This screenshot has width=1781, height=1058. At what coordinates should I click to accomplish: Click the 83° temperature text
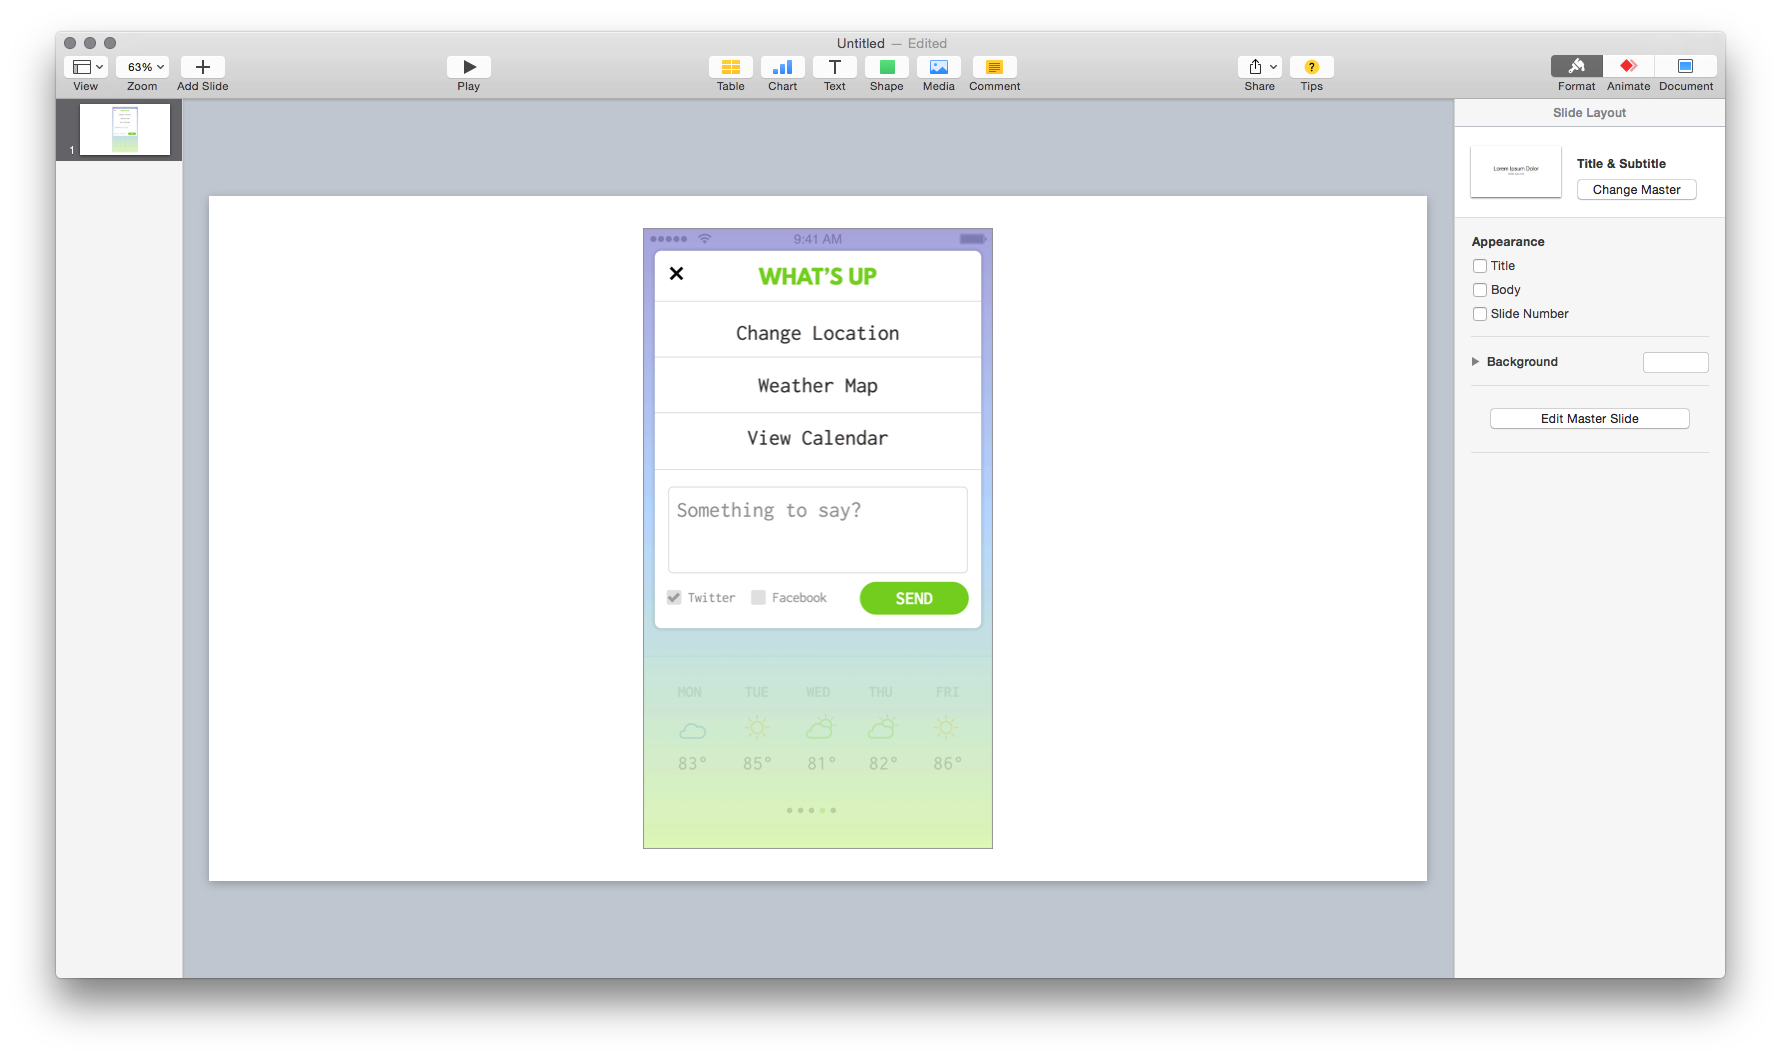[692, 764]
